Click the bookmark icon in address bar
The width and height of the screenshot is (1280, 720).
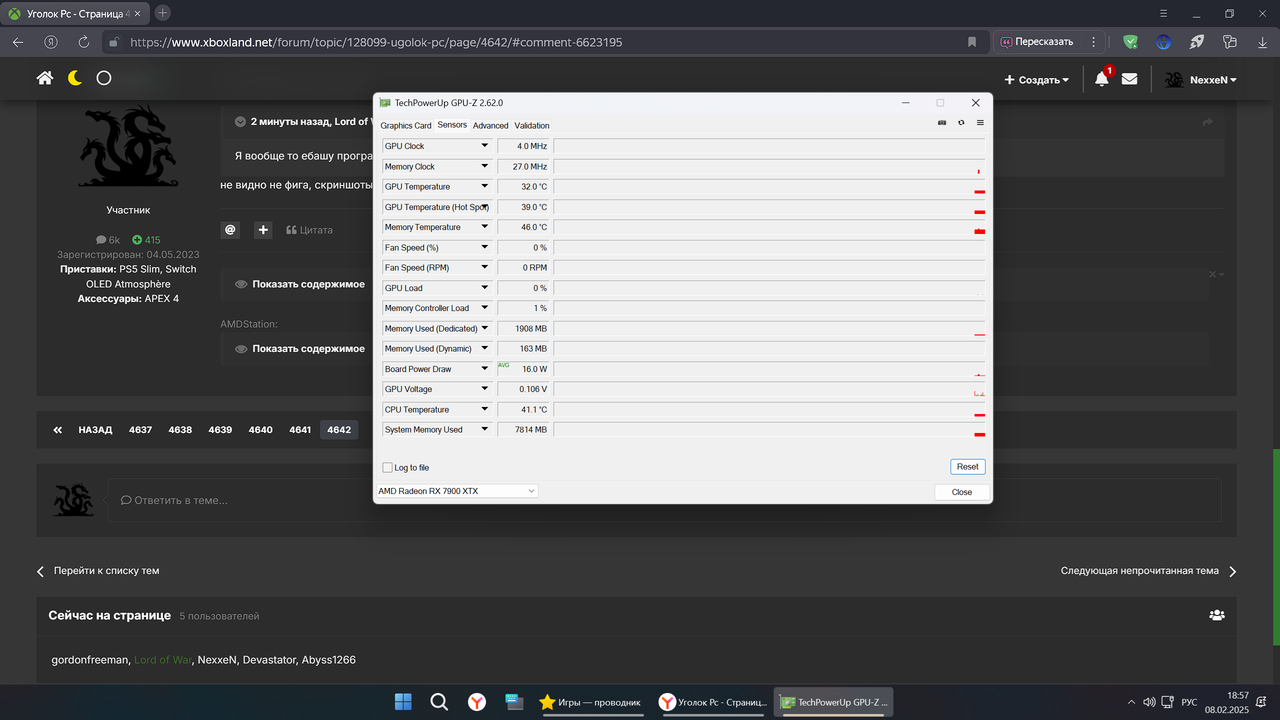pos(972,42)
